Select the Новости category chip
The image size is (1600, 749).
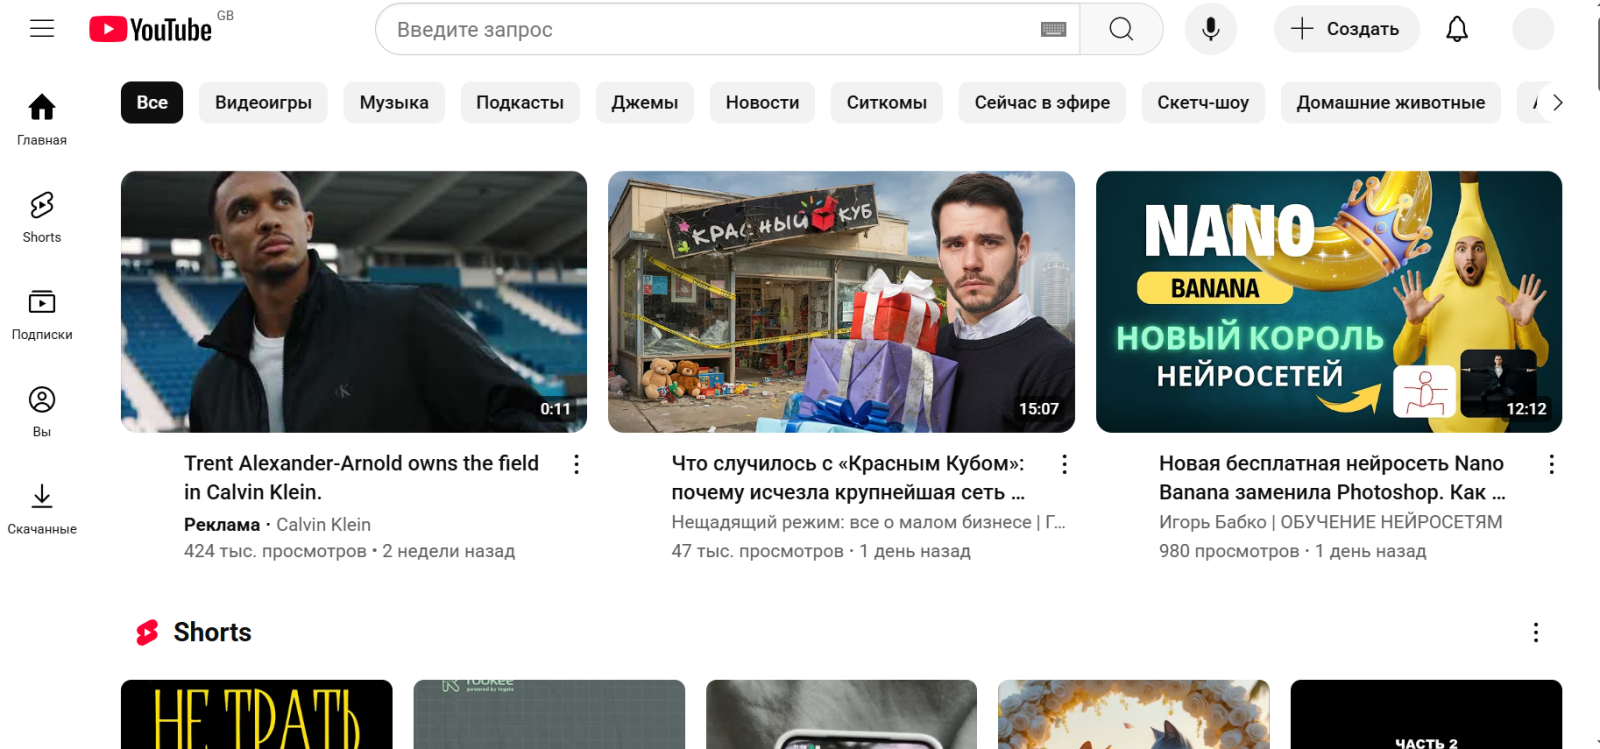point(762,102)
